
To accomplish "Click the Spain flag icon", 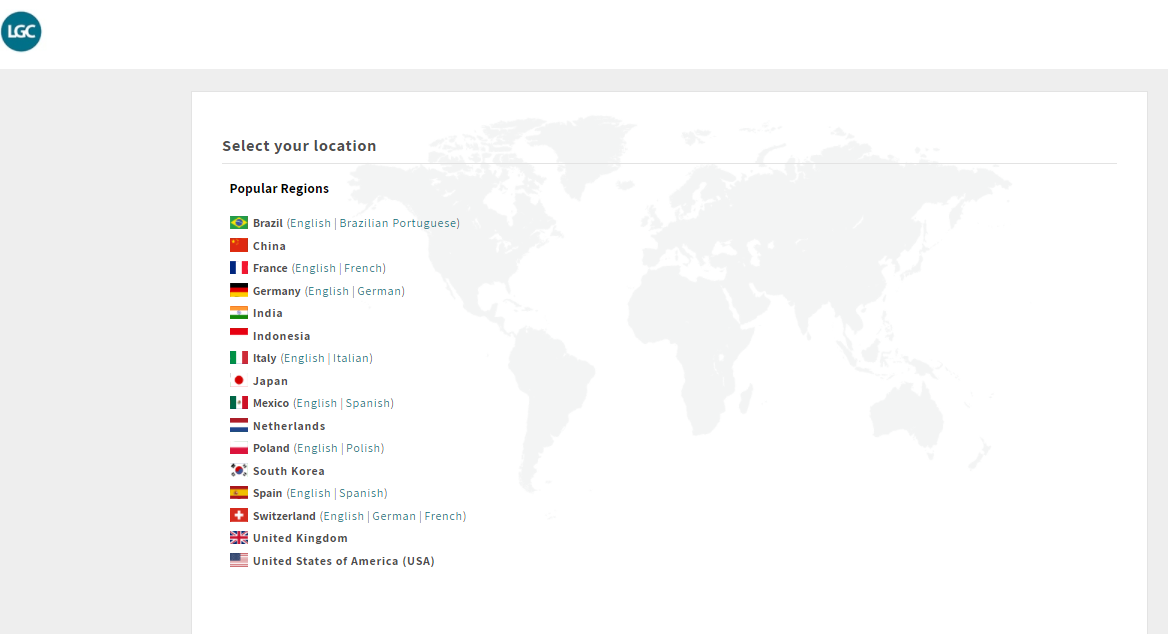I will tap(238, 492).
